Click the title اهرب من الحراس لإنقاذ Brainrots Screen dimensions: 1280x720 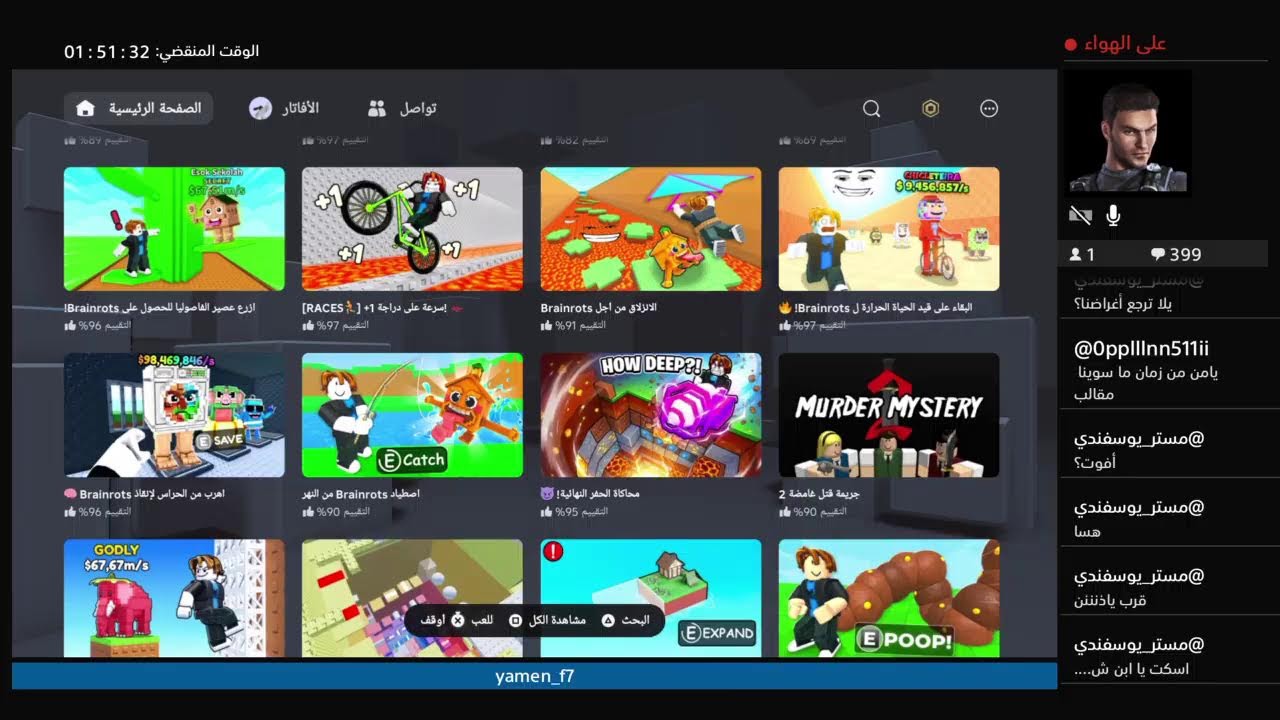click(x=145, y=494)
